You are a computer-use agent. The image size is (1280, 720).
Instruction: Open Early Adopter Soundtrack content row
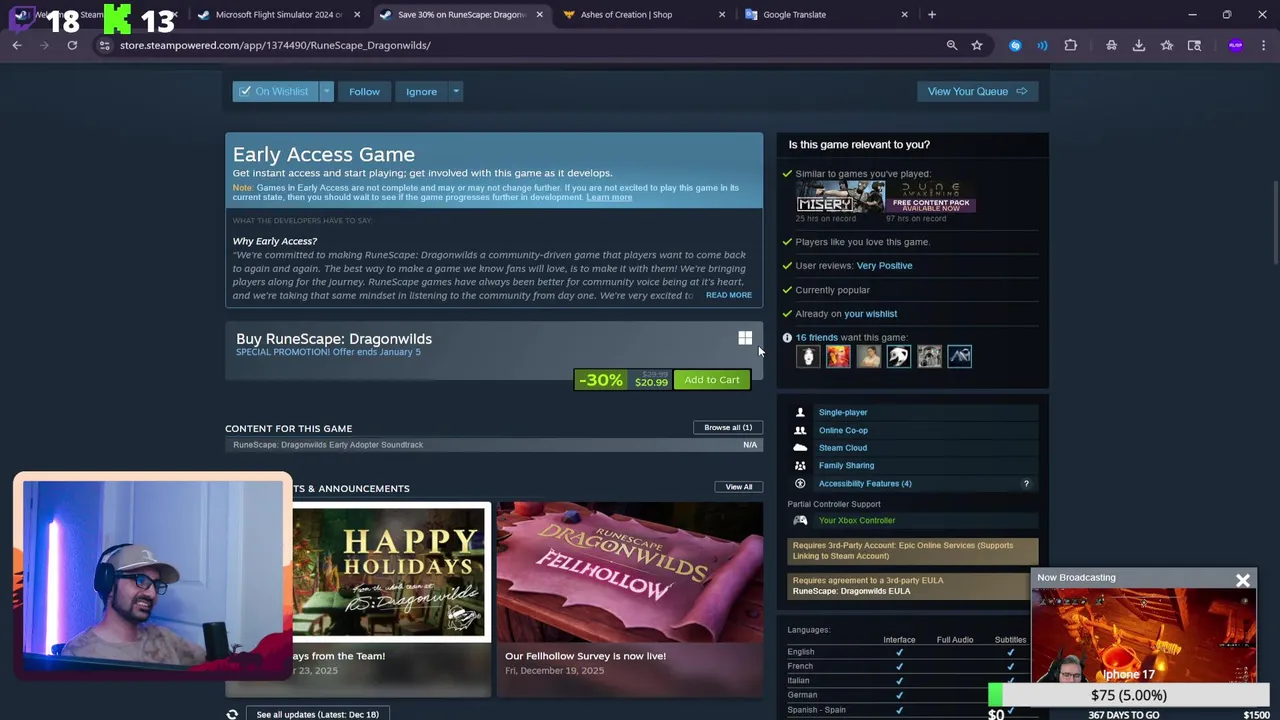click(494, 445)
